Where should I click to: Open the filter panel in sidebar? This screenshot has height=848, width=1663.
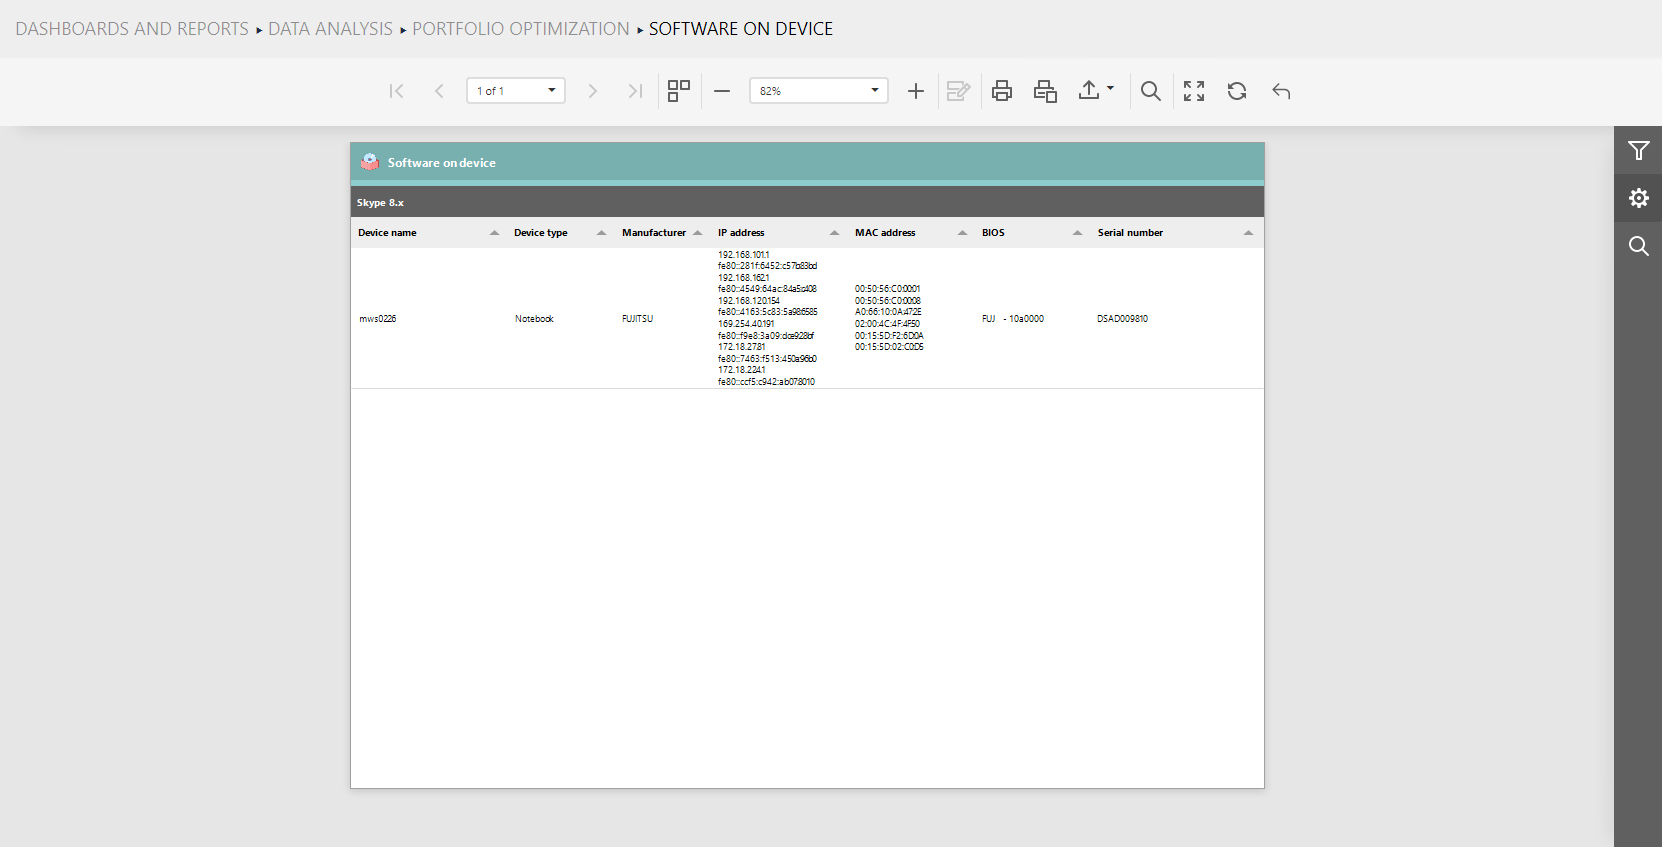click(1638, 151)
